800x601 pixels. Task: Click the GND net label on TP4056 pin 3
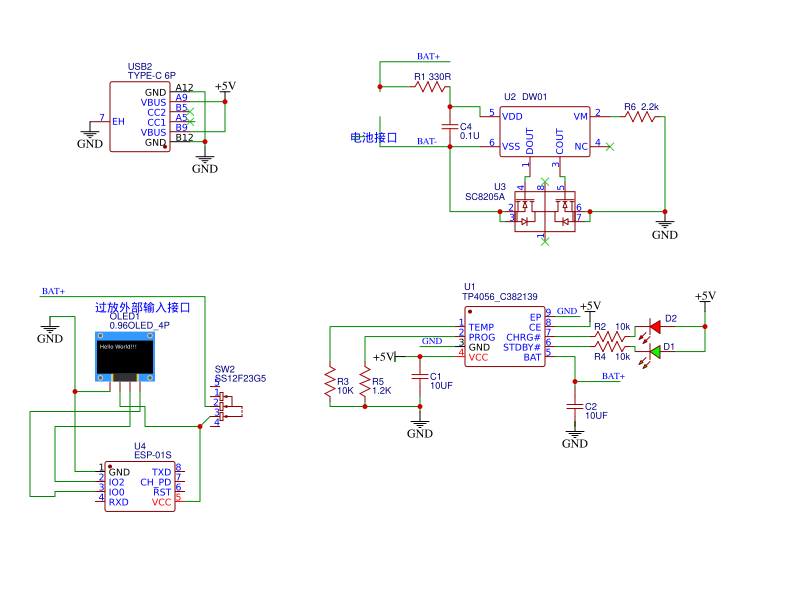click(x=432, y=341)
